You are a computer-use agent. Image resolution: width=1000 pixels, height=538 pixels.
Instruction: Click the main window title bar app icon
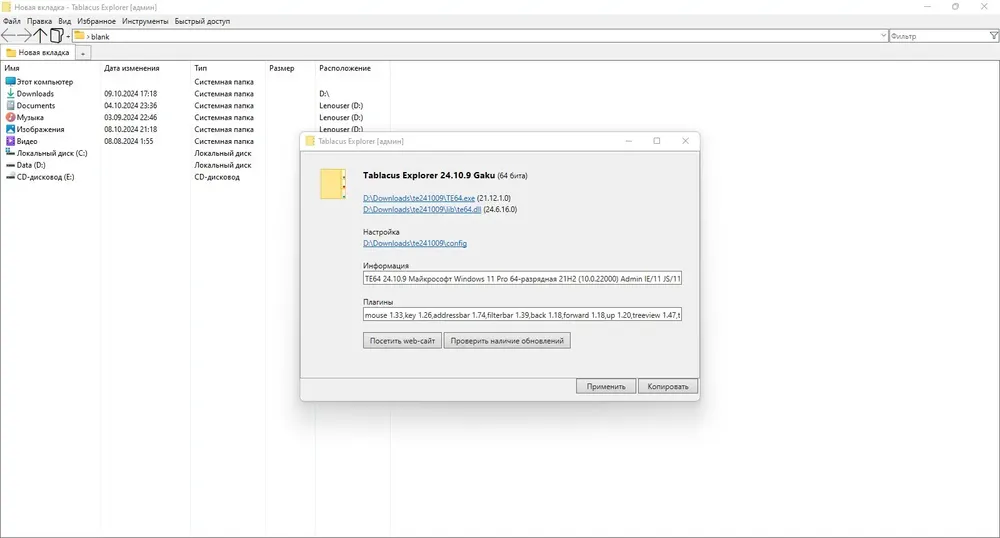pyautogui.click(x=6, y=7)
